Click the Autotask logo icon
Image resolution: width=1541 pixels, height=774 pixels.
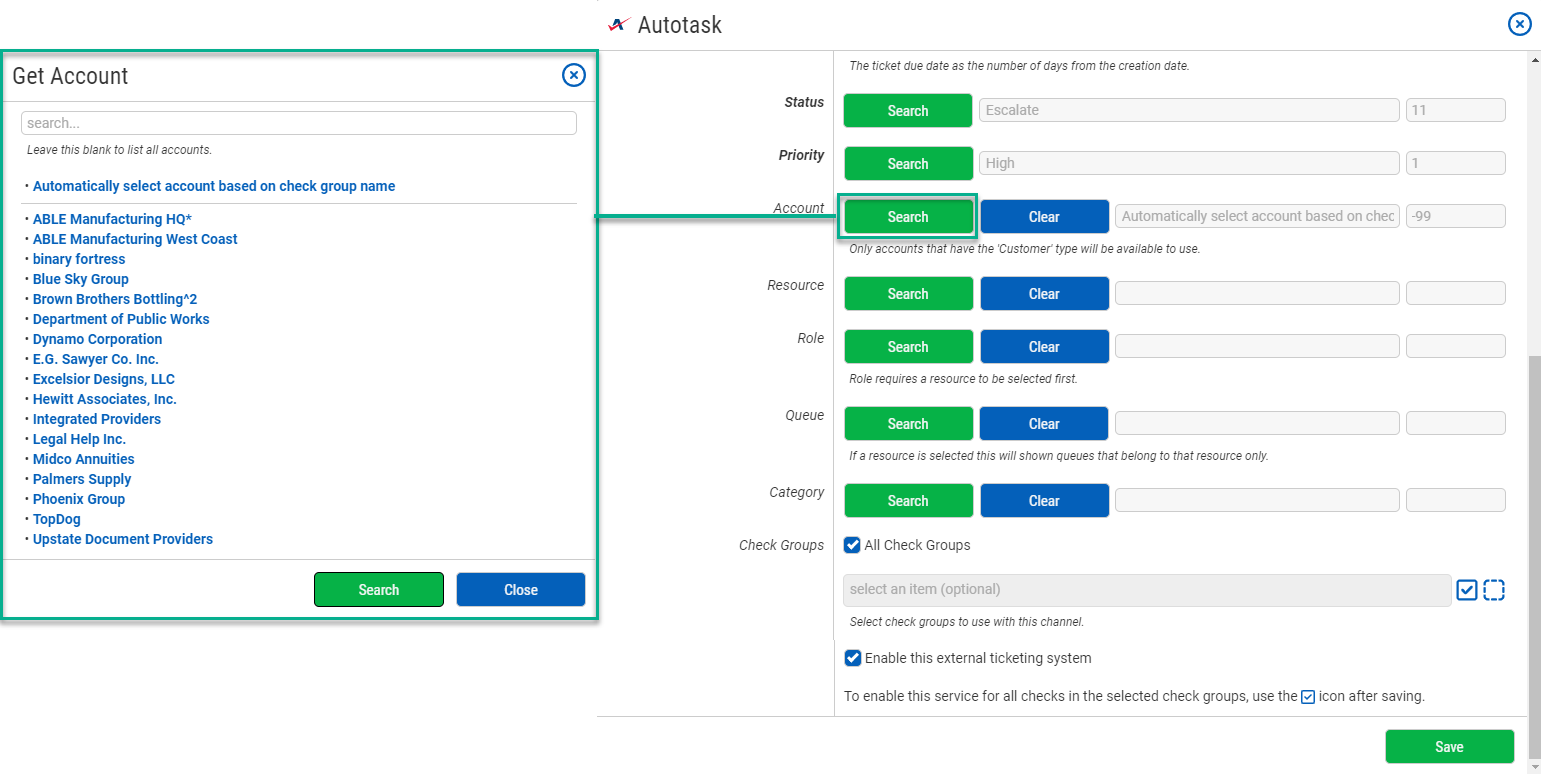click(x=619, y=24)
